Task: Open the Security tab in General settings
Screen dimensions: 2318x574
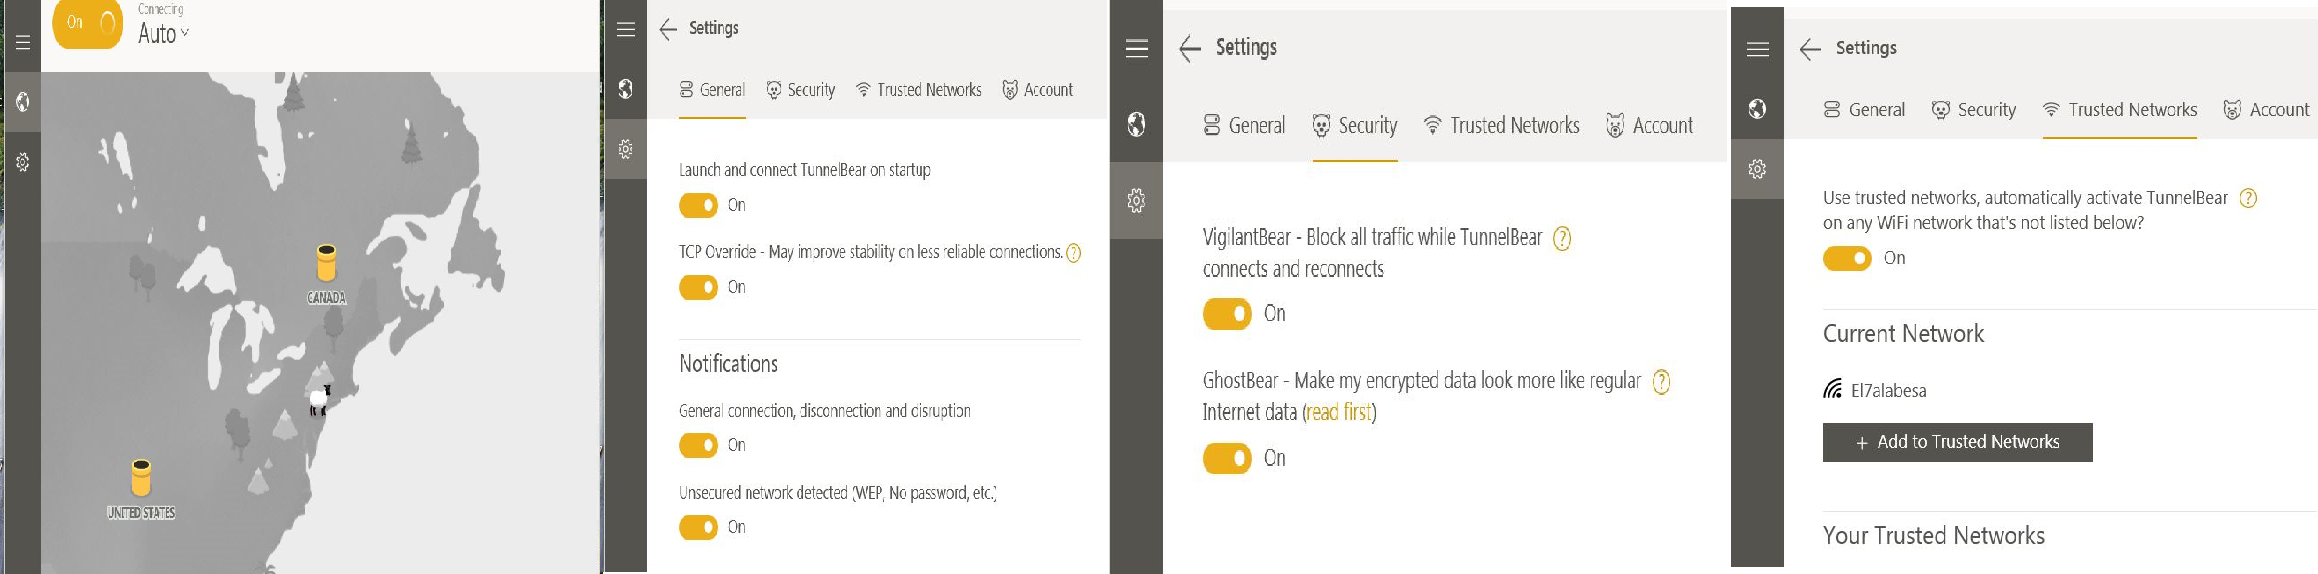Action: pos(800,90)
